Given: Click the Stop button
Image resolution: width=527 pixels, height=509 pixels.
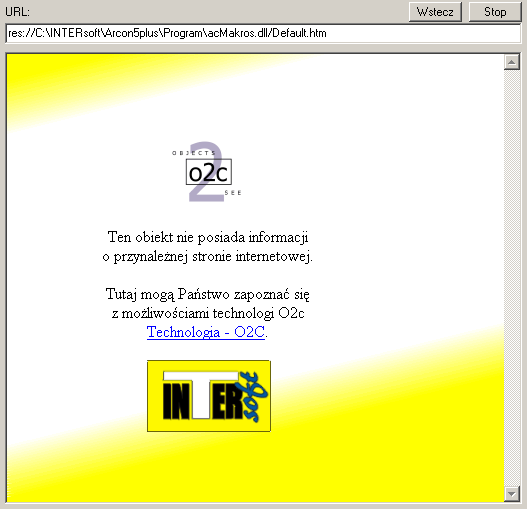Looking at the screenshot, I should (495, 12).
